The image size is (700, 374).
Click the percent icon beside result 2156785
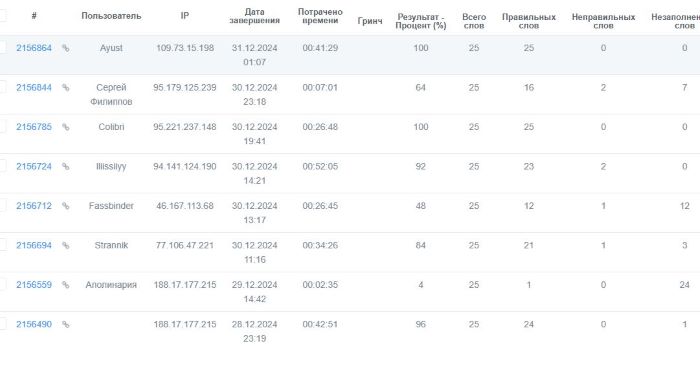(66, 127)
